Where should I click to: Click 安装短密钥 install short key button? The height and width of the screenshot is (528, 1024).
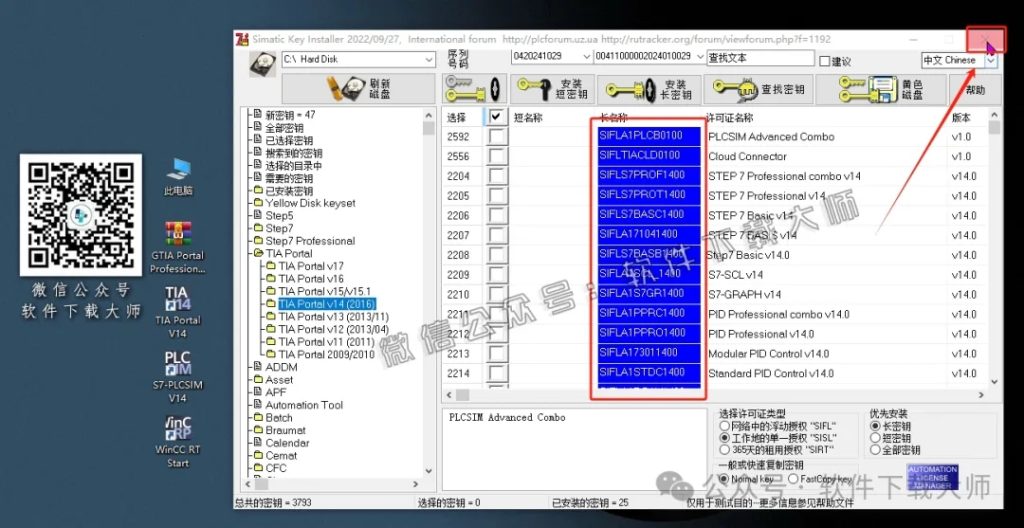tap(553, 89)
